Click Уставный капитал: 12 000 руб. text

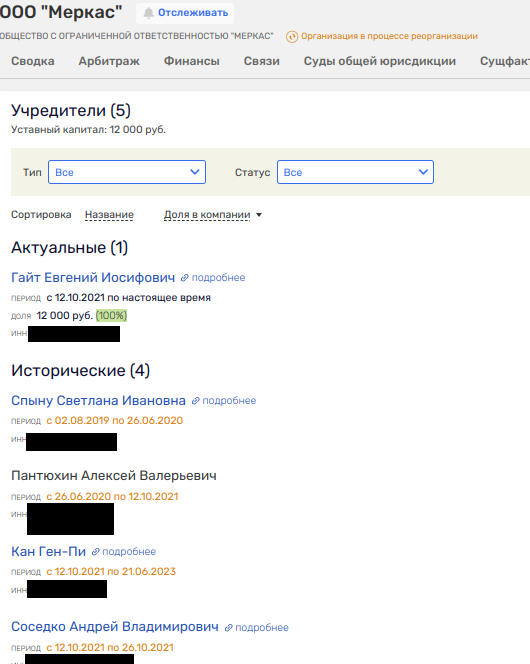point(88,130)
